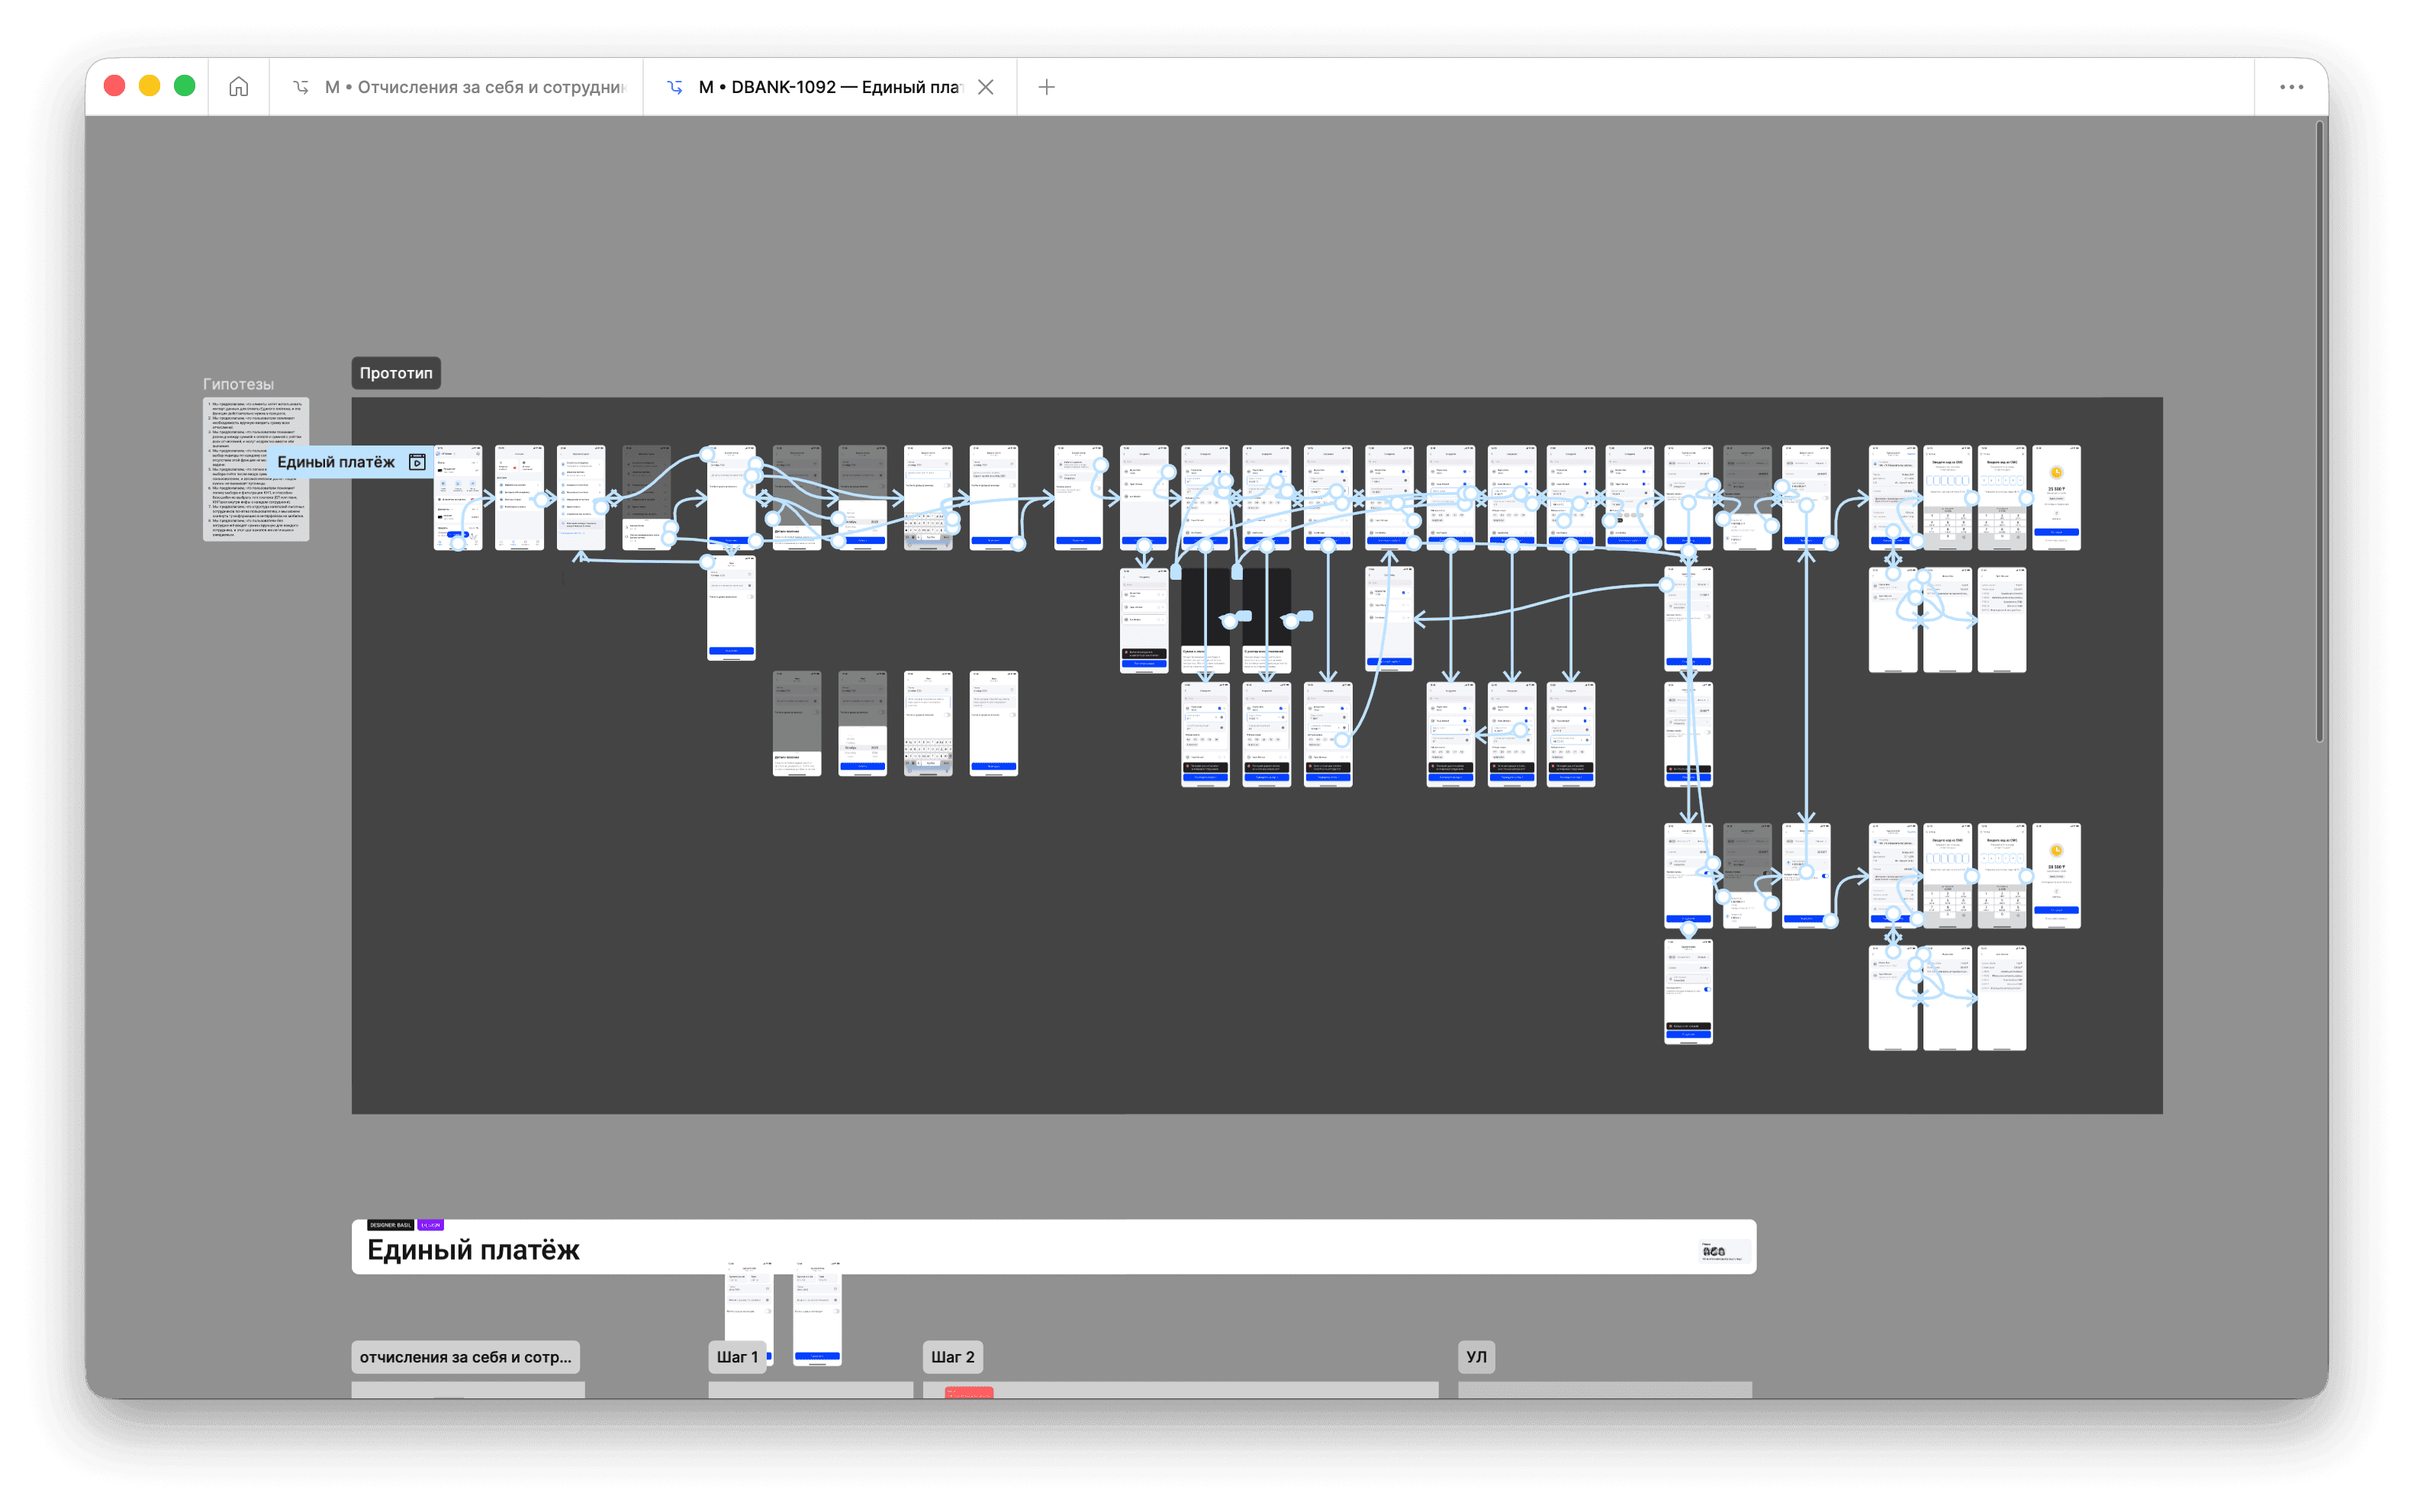Click branch icon on the Отчисления tab
Screen dimensions: 2414x1512
[300, 87]
